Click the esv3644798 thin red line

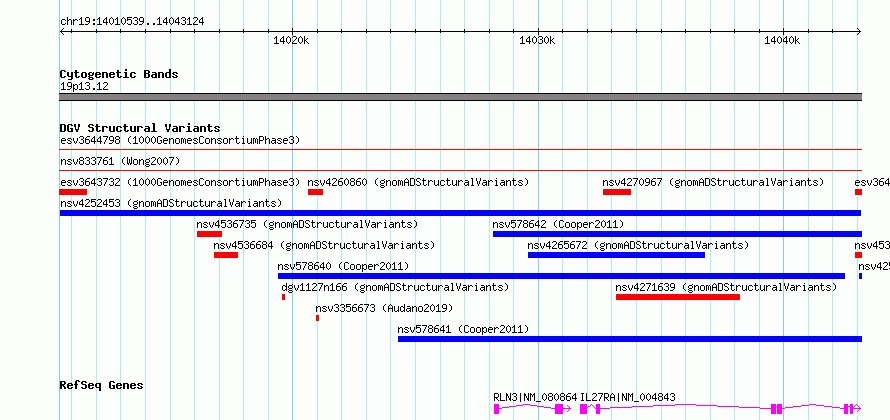460,150
